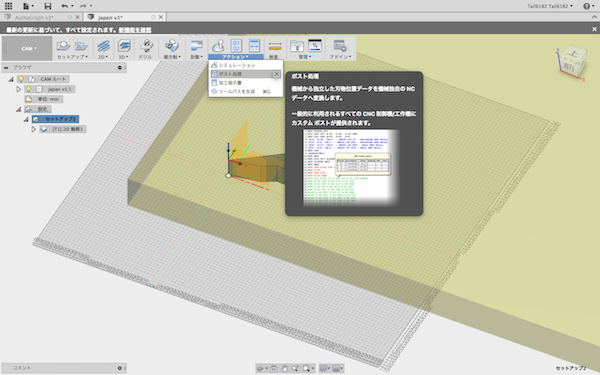Click the New Setup icon
The height and width of the screenshot is (375, 600).
click(x=63, y=46)
